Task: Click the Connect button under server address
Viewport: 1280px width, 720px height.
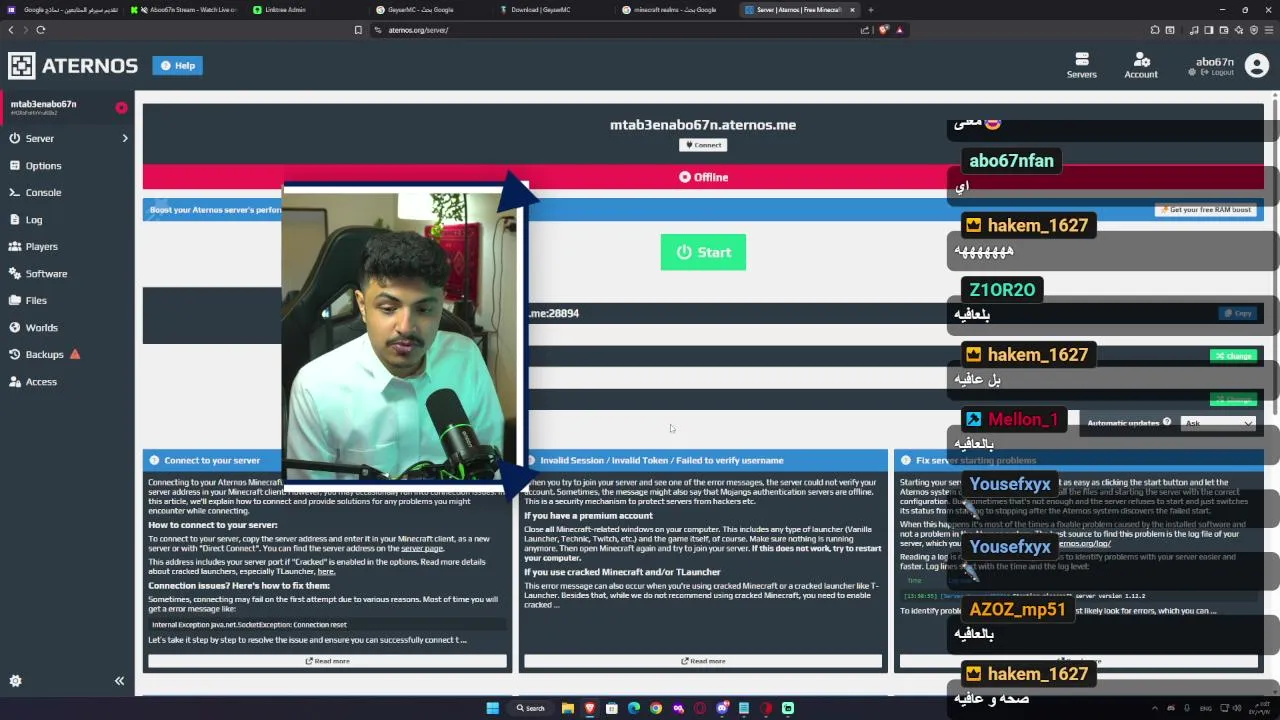Action: (x=703, y=145)
